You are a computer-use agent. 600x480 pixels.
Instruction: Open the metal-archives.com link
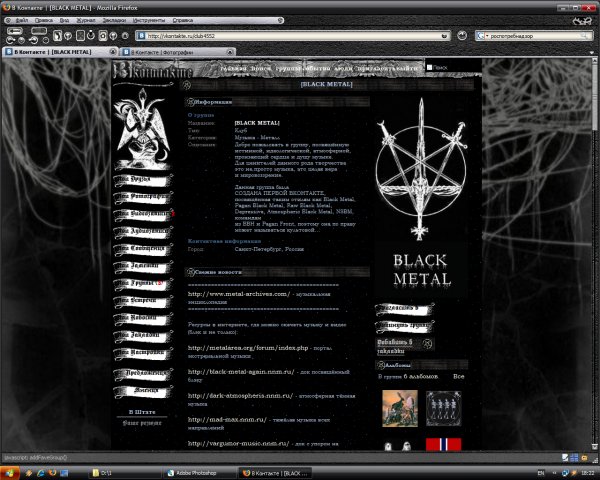click(239, 294)
